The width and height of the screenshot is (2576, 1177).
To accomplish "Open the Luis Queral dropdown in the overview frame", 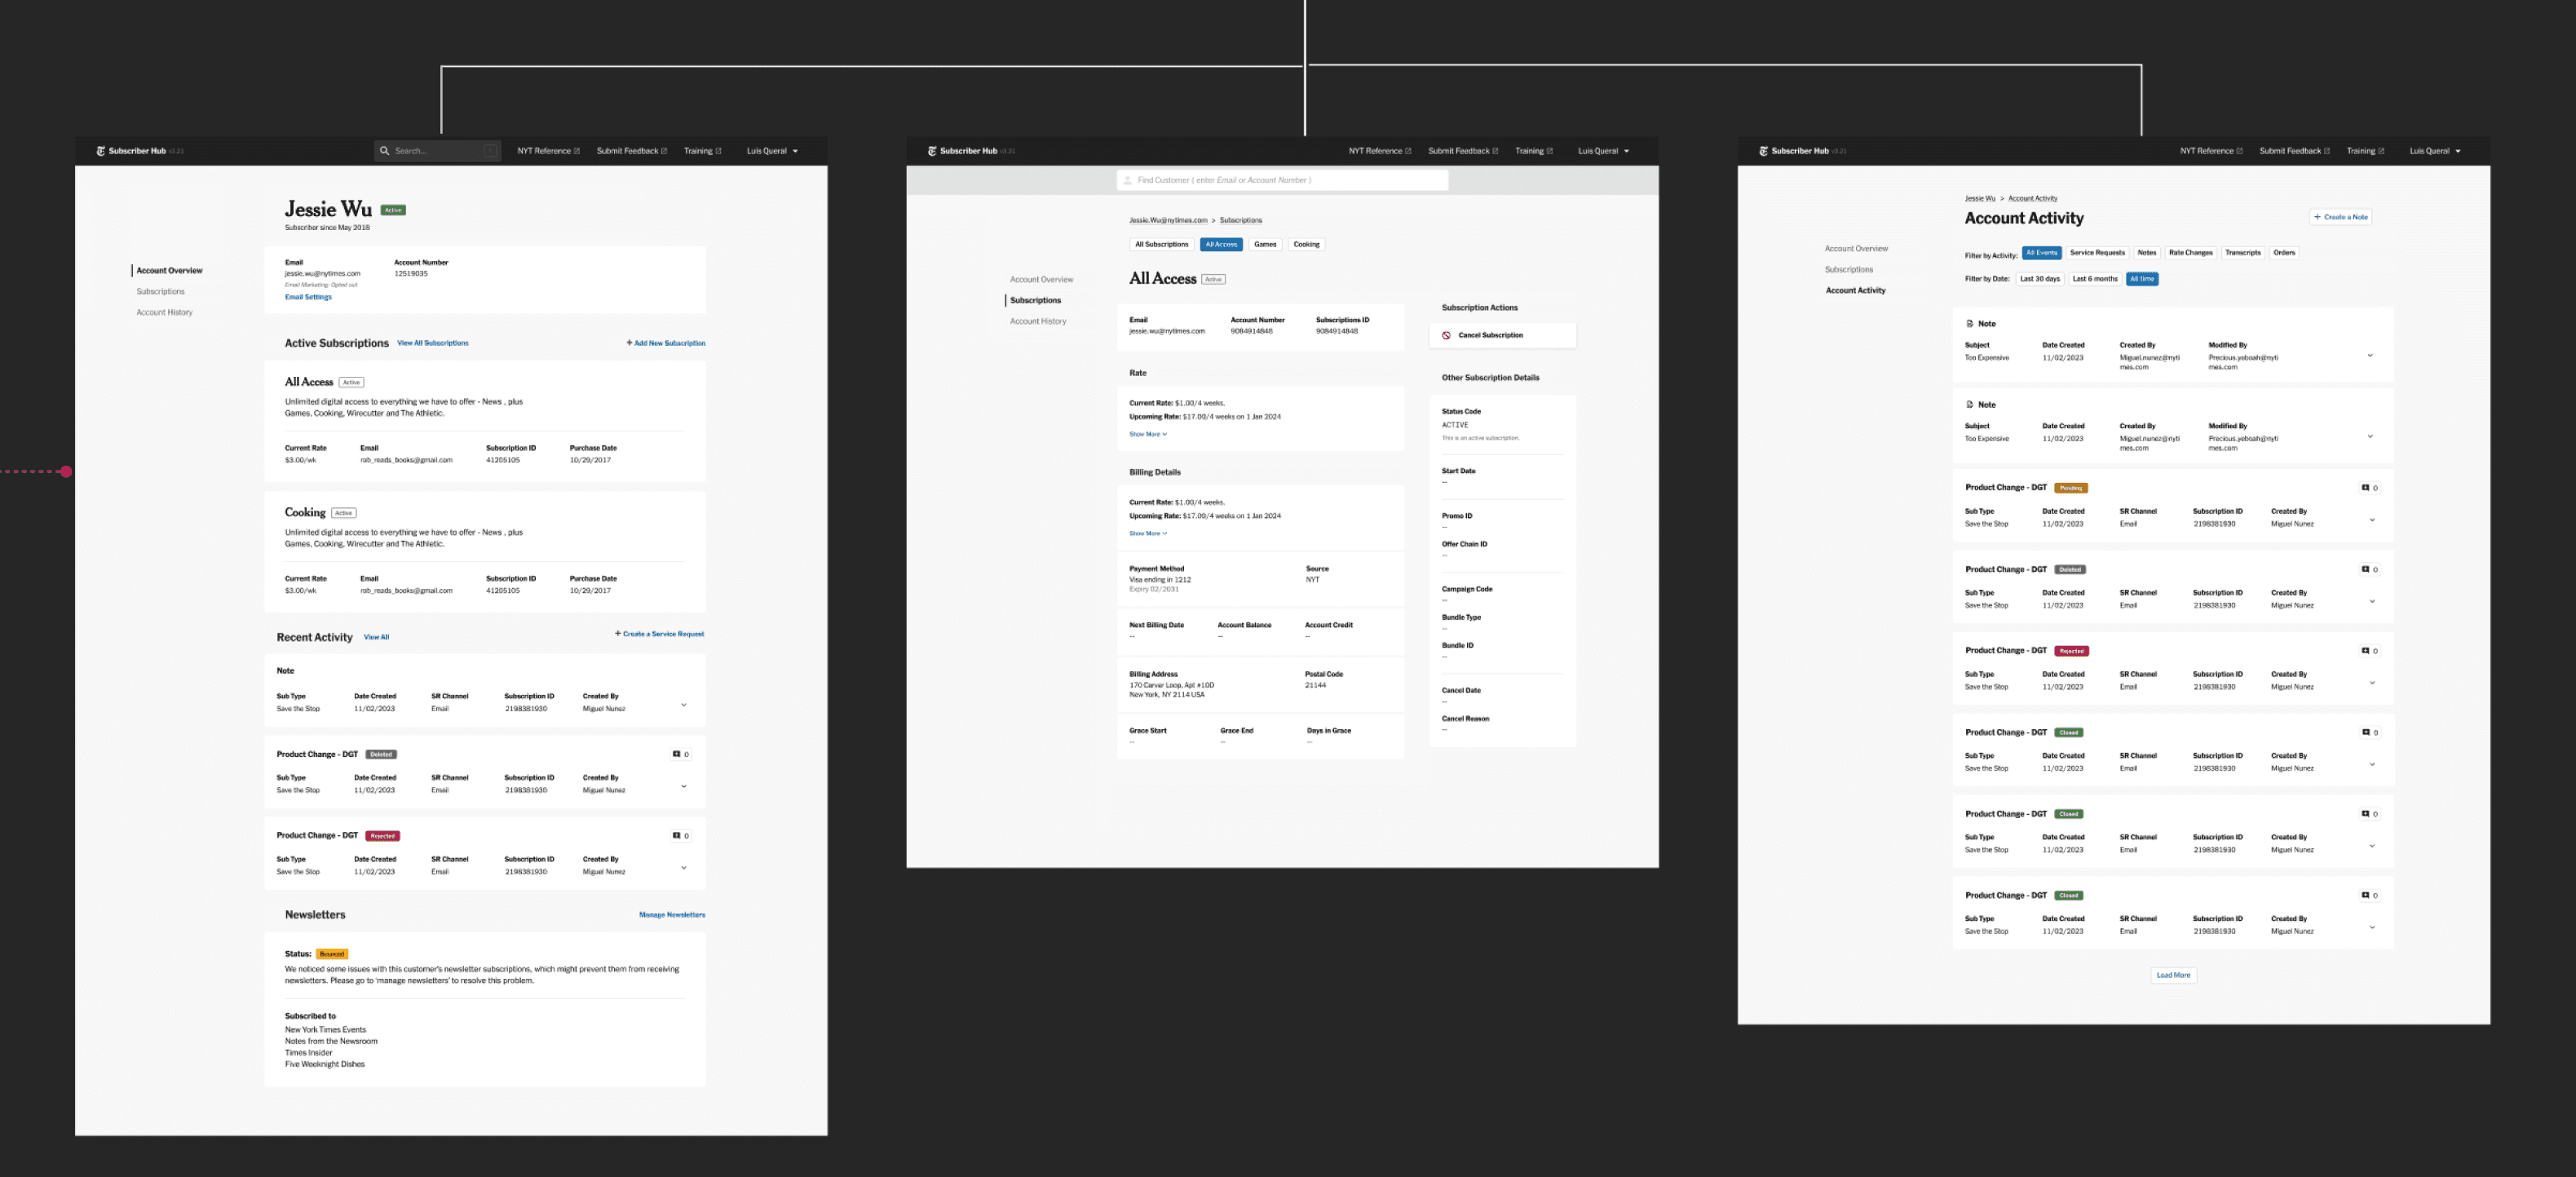I will pyautogui.click(x=772, y=151).
